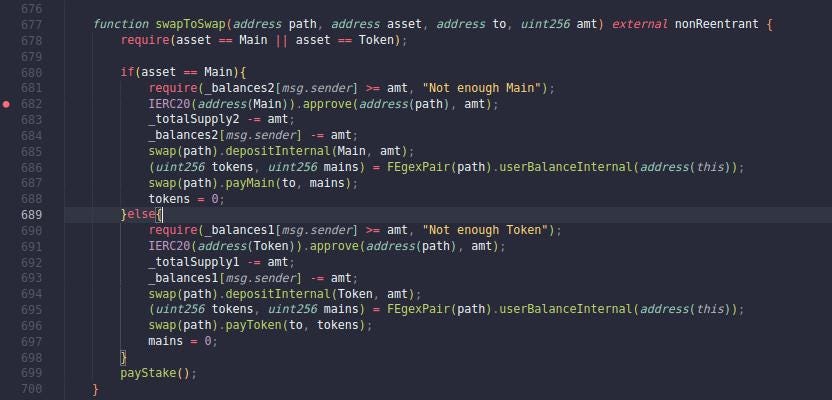832x400 pixels.
Task: Click line number 680 in gutter
Action: (x=31, y=72)
